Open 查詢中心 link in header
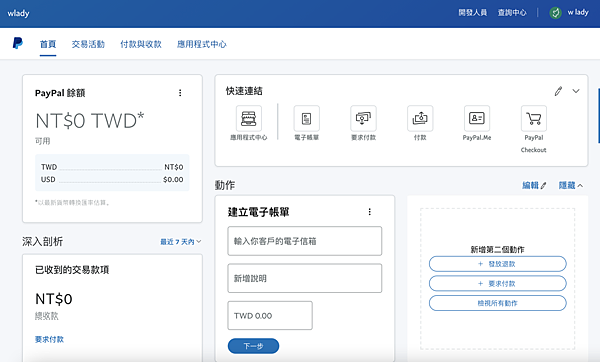600x362 pixels. pyautogui.click(x=512, y=13)
